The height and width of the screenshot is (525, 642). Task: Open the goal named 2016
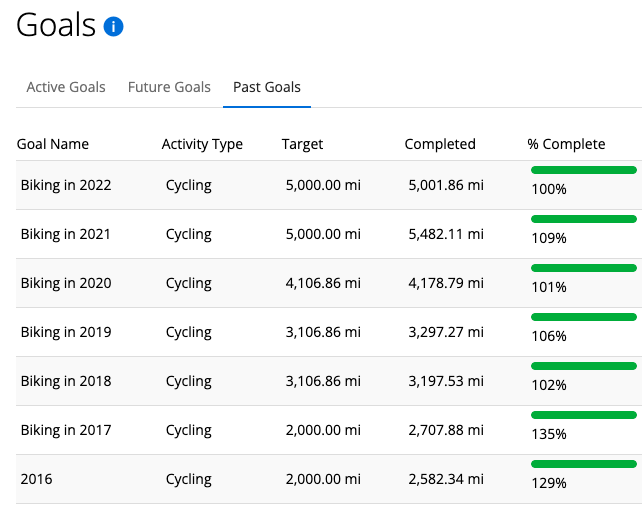[36, 479]
